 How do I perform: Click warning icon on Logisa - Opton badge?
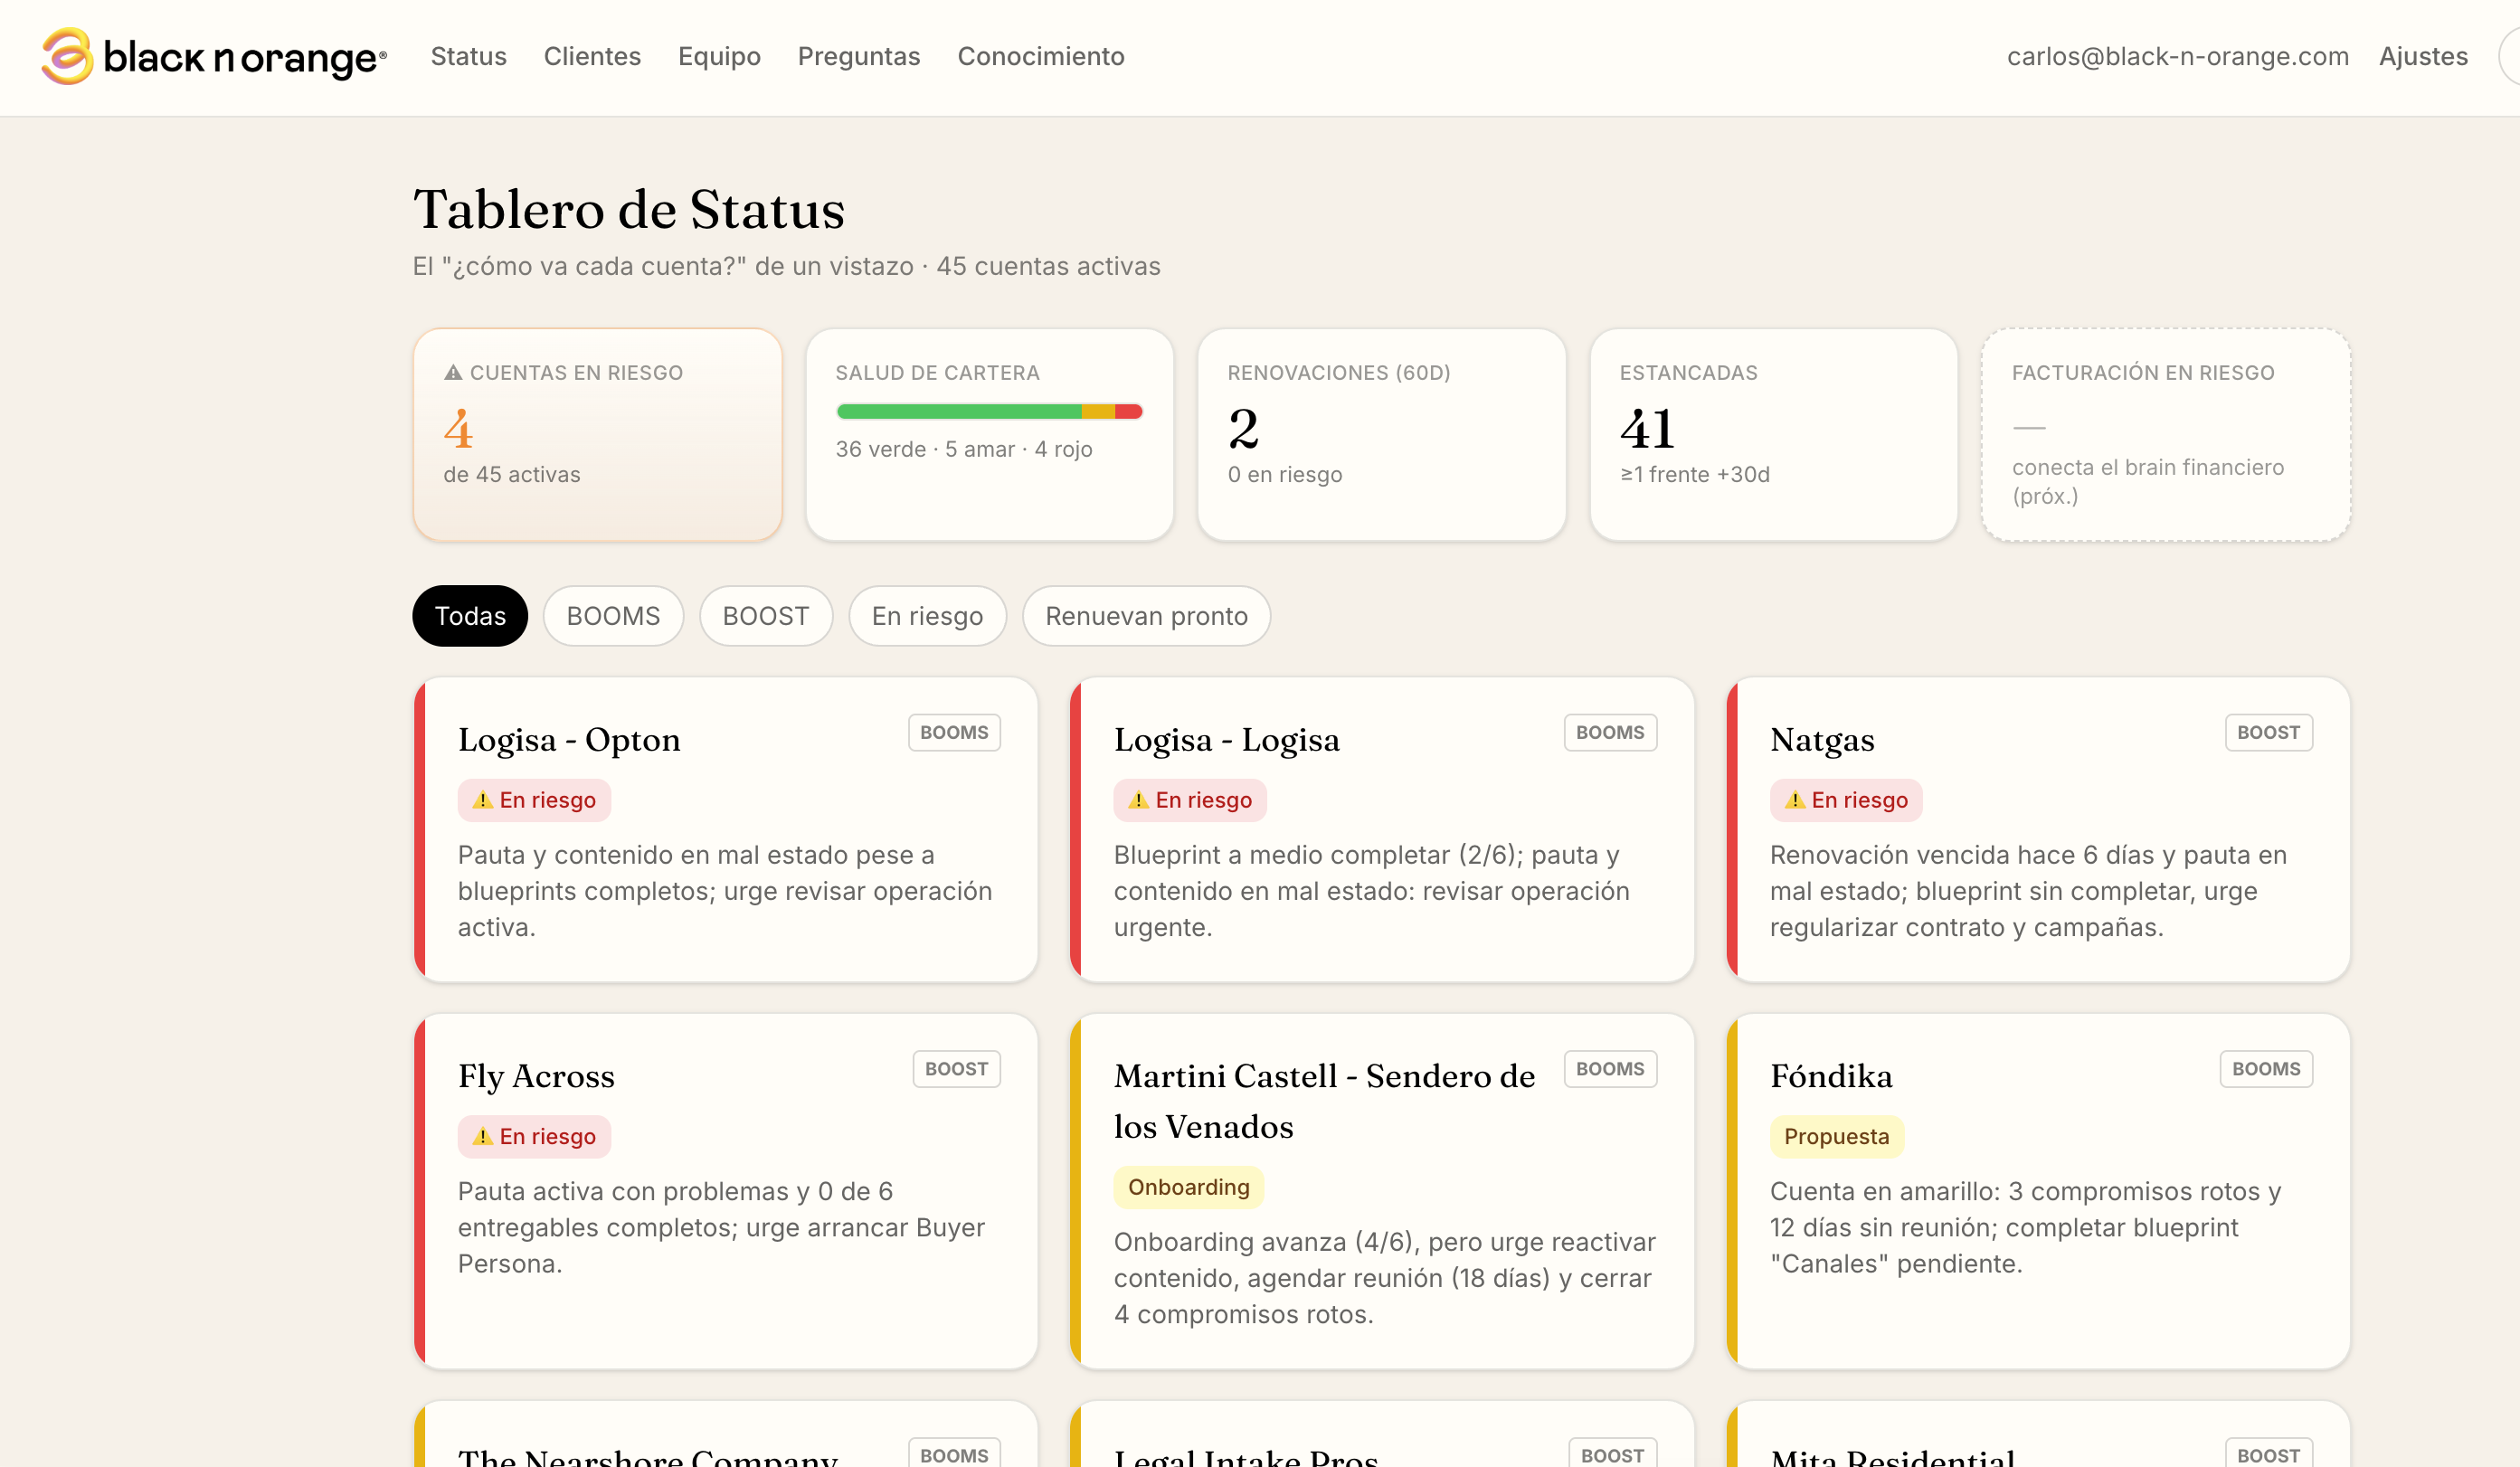click(x=483, y=800)
